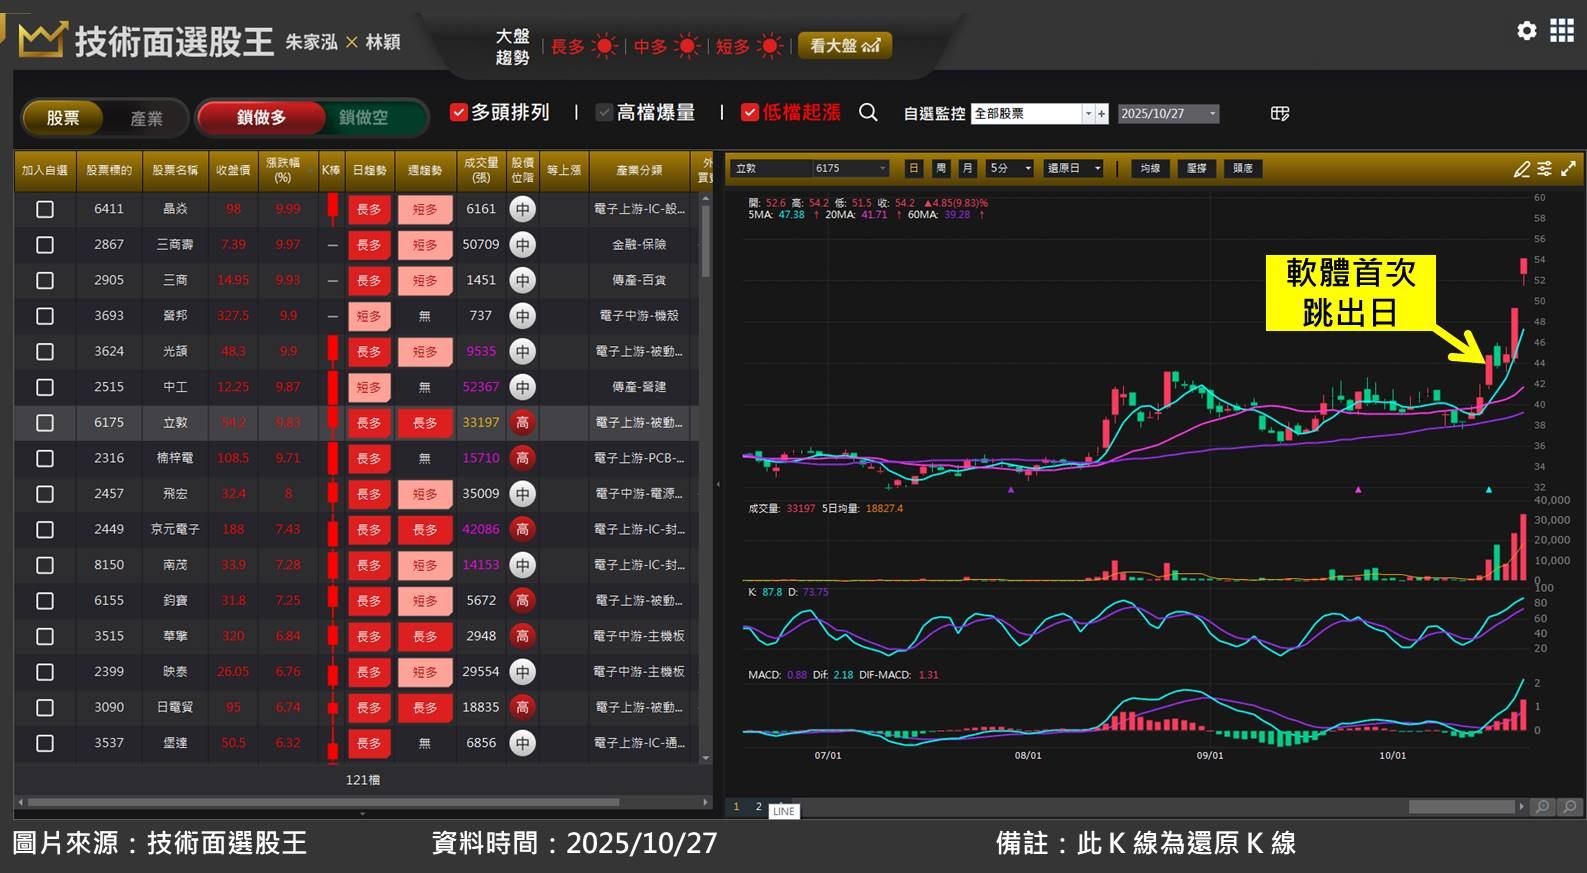This screenshot has height=873, width=1587.
Task: Open the apps grid menu icon
Action: coord(1562,31)
